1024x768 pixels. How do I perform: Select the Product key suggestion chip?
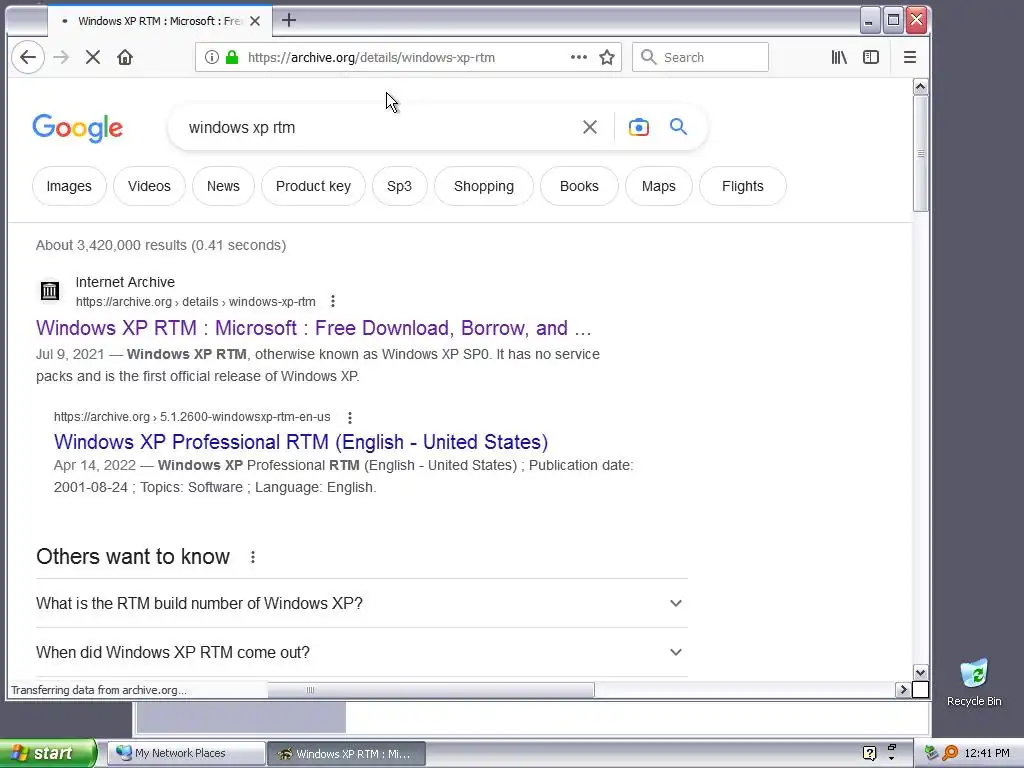[x=313, y=186]
